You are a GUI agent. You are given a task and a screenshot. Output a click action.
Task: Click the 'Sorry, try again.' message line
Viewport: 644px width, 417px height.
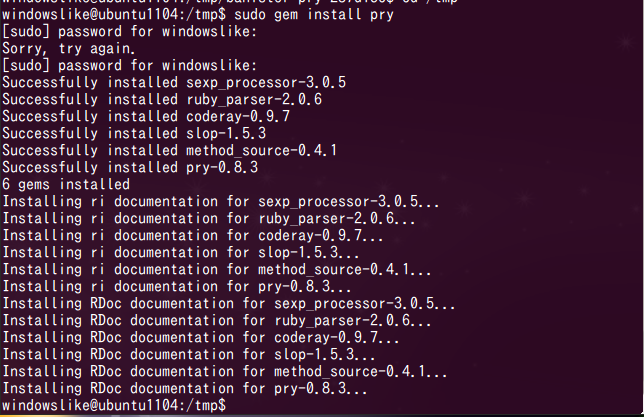click(x=69, y=48)
